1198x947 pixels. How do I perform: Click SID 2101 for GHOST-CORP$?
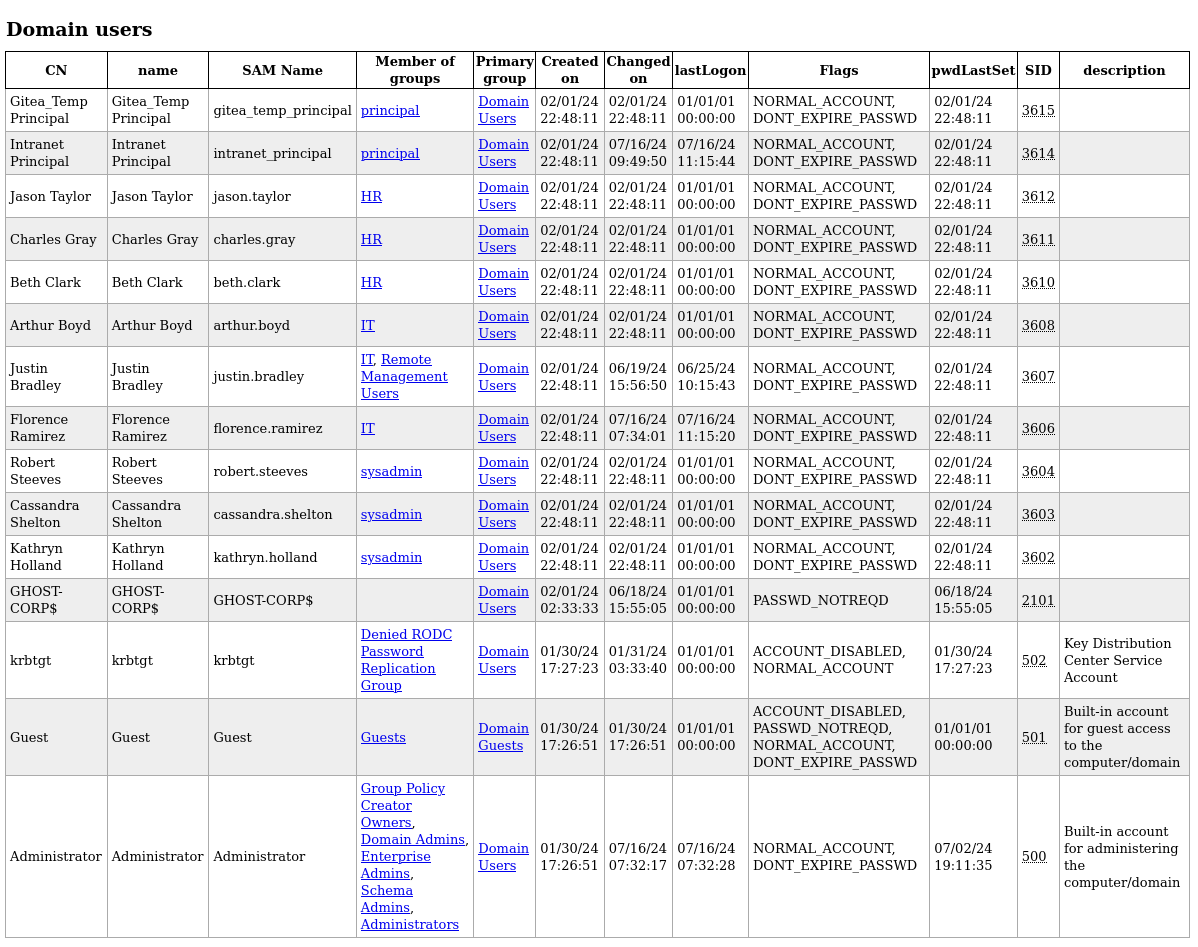[1038, 600]
